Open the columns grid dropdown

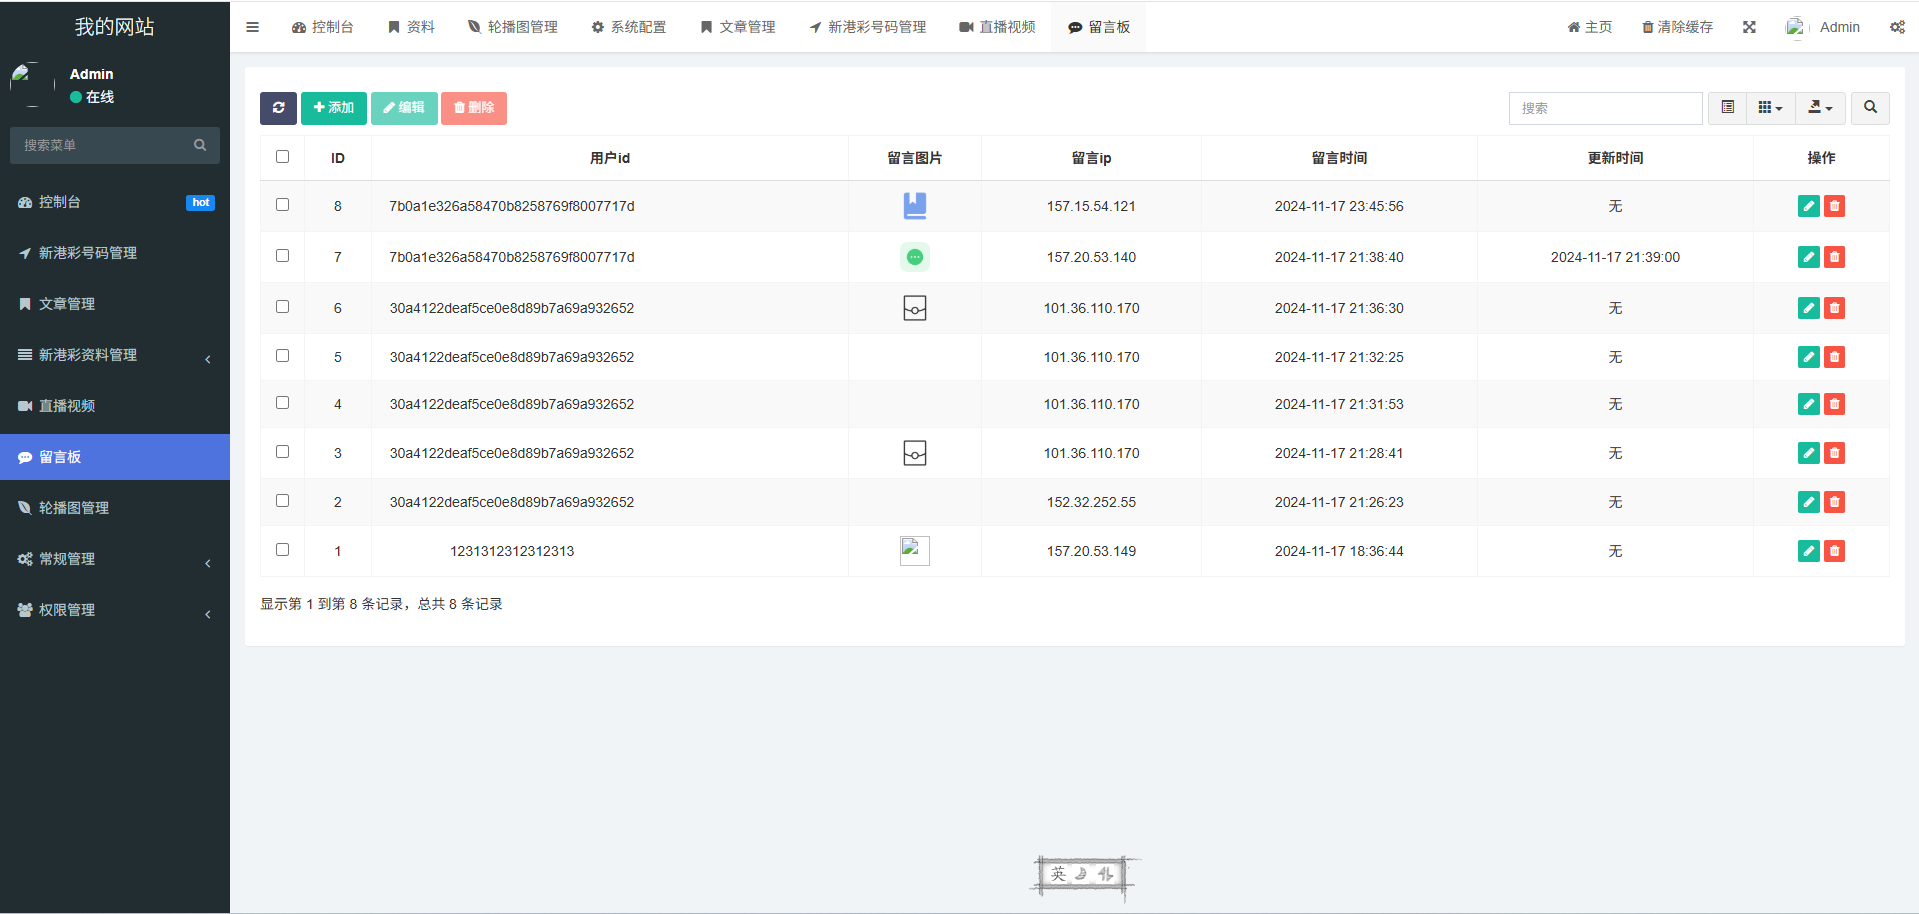[1770, 108]
